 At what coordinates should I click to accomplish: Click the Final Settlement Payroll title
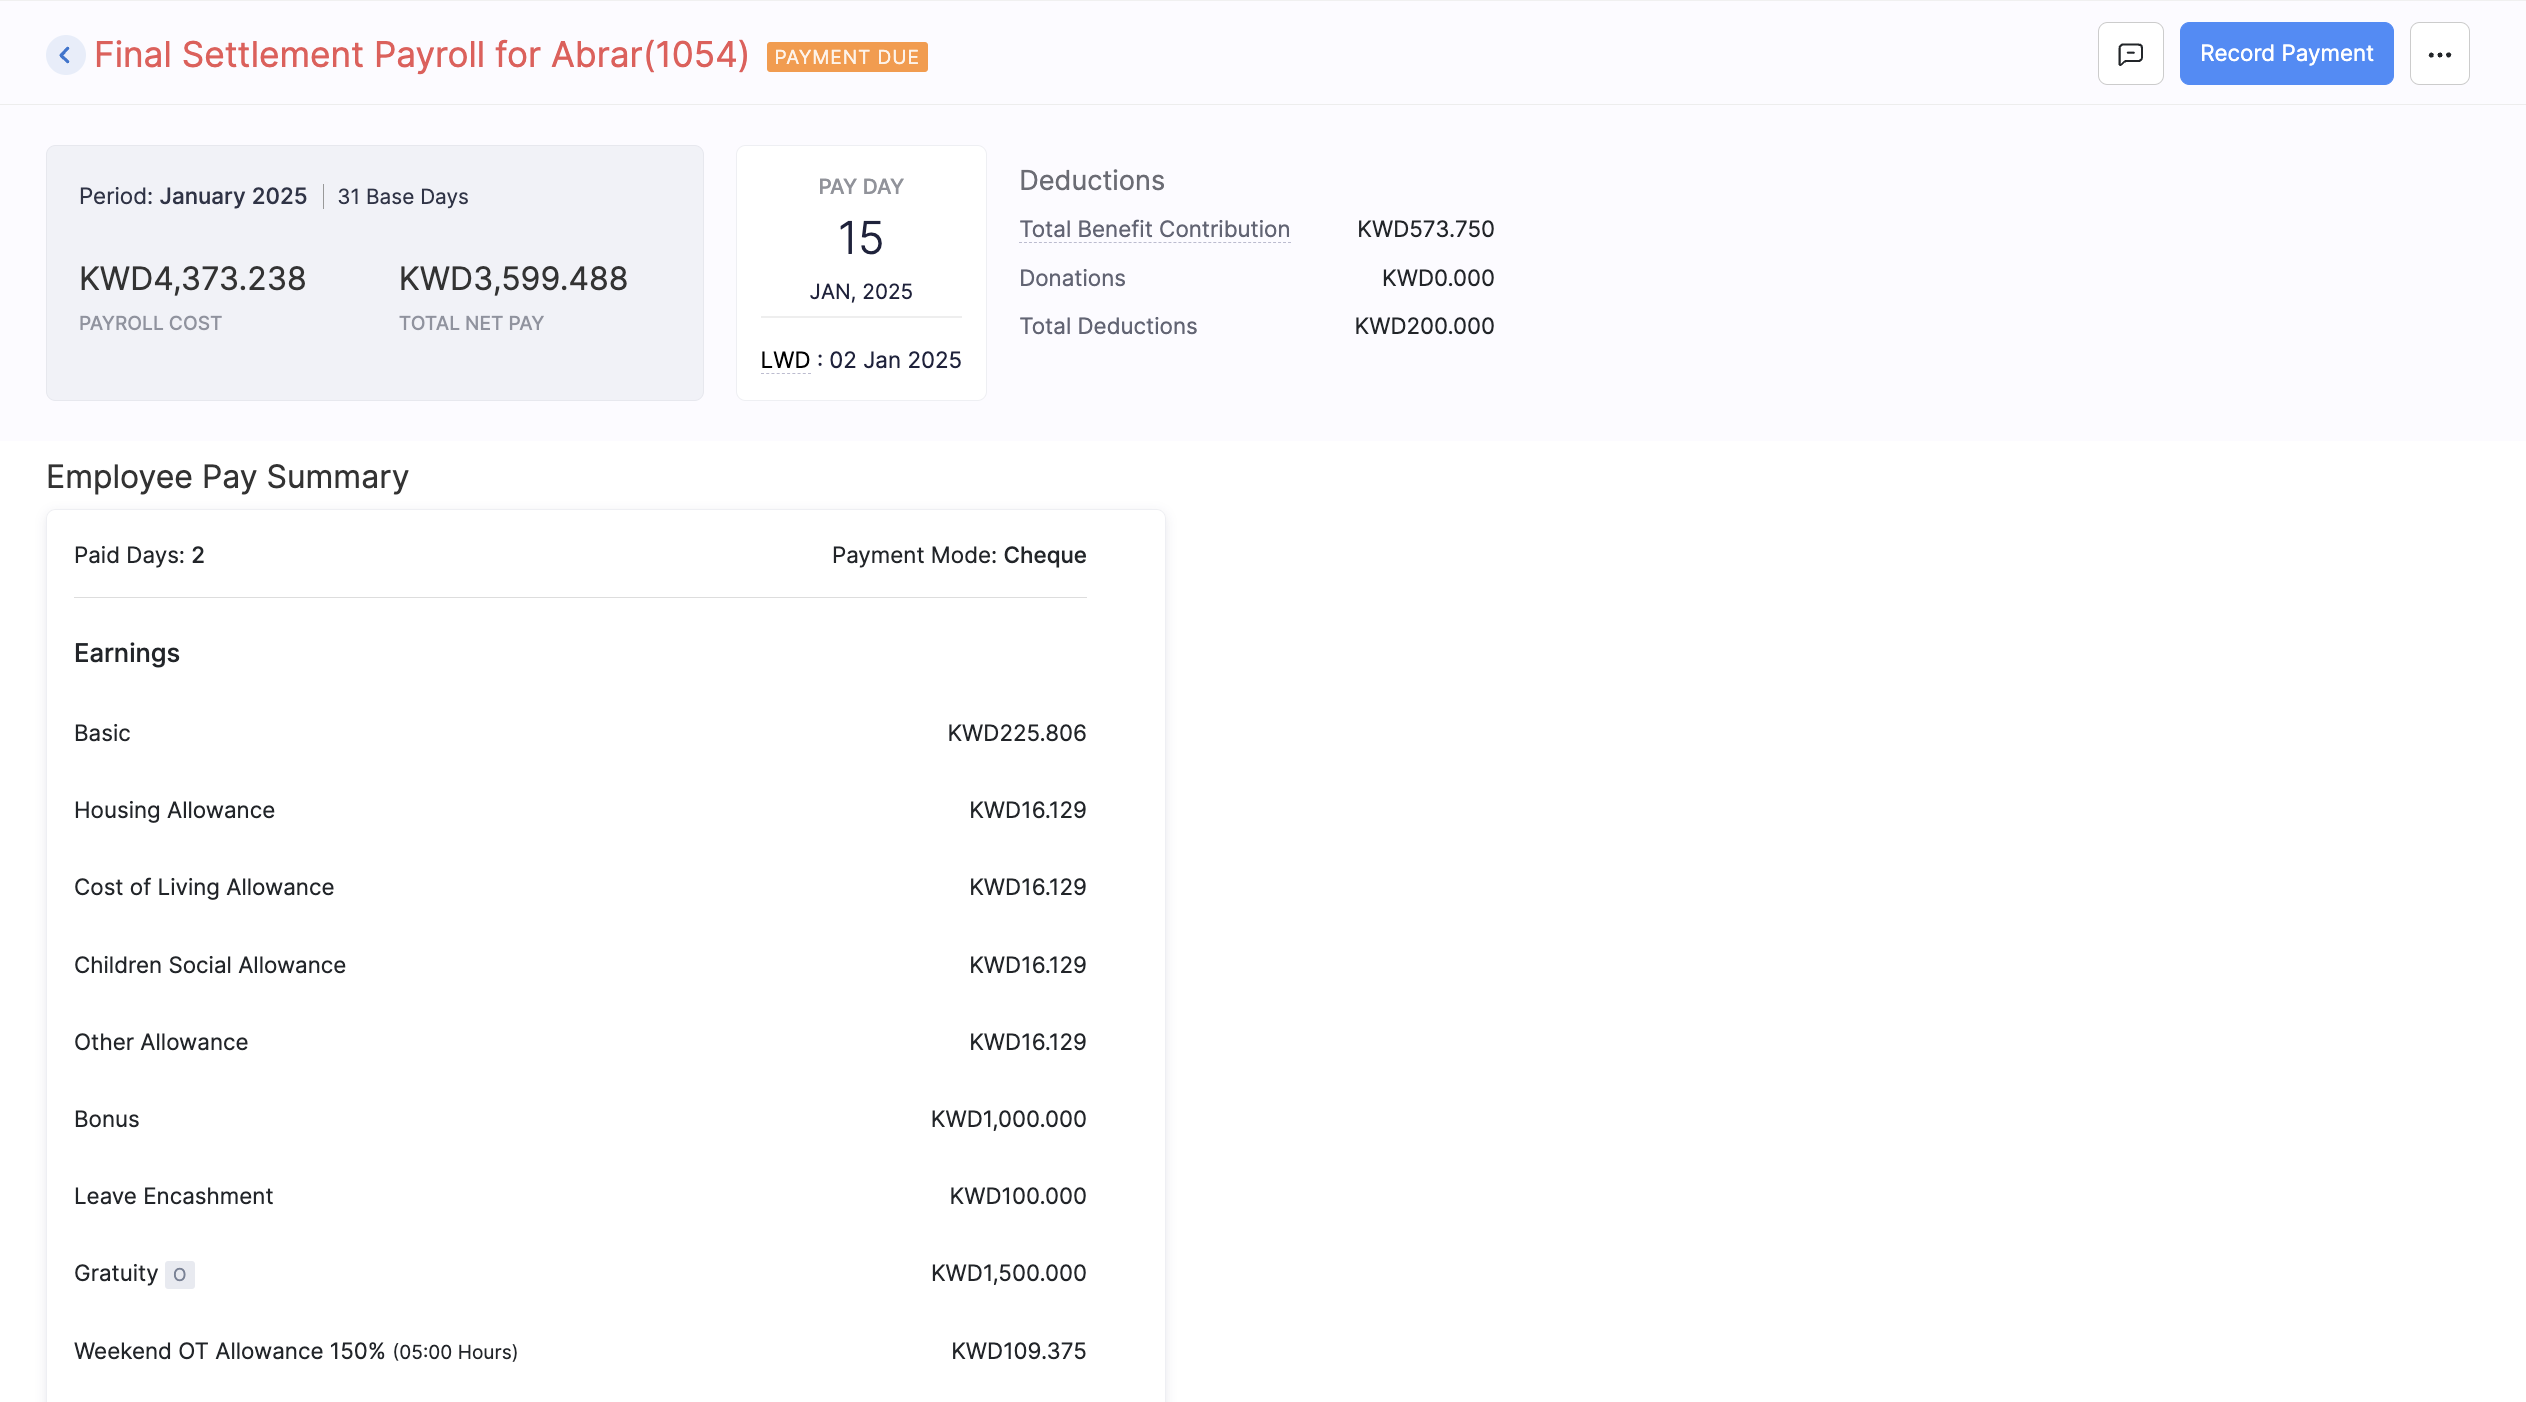[421, 55]
